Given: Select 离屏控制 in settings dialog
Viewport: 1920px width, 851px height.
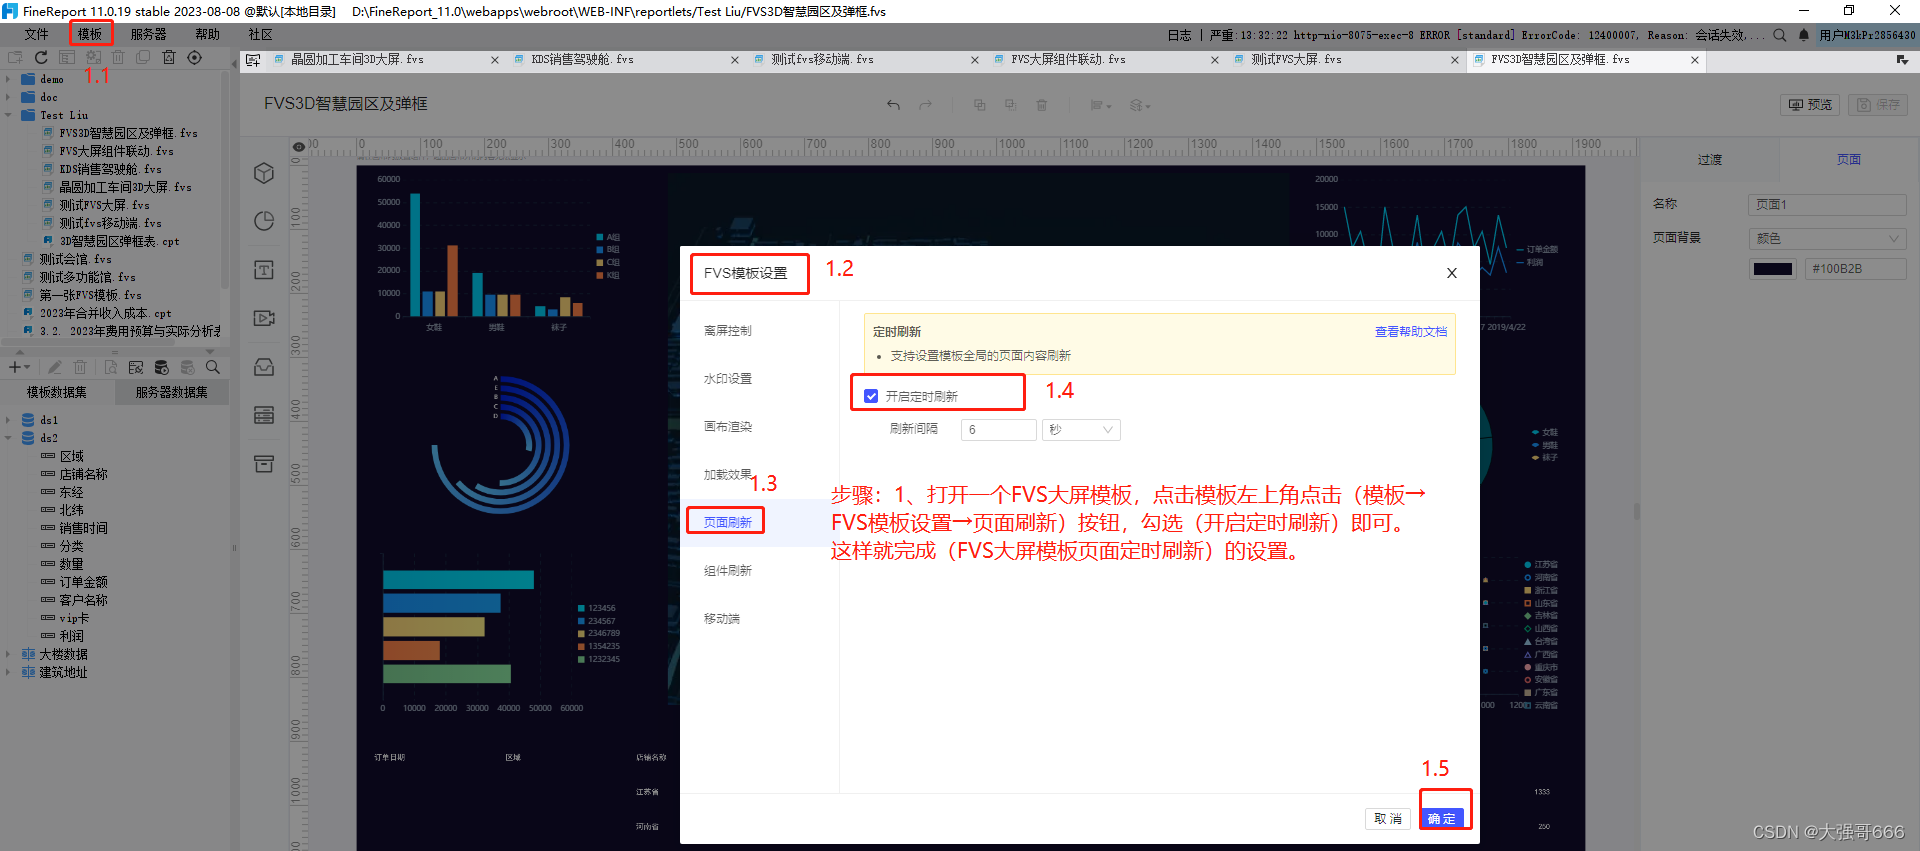Looking at the screenshot, I should click(x=728, y=331).
